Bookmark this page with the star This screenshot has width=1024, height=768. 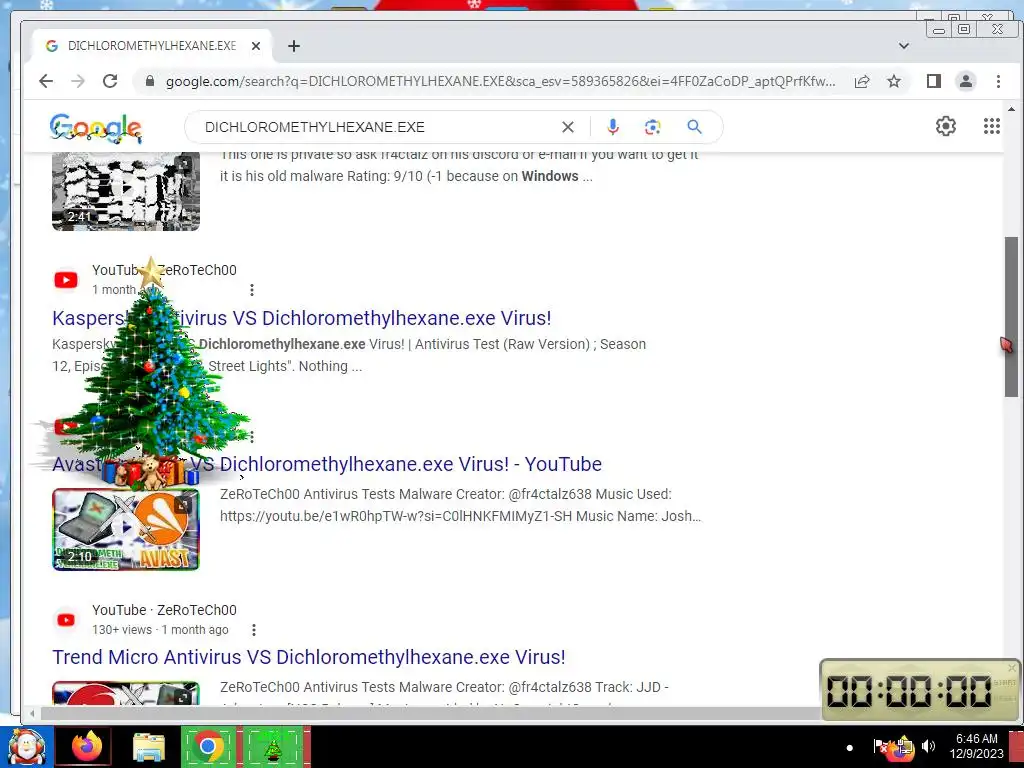(x=894, y=81)
